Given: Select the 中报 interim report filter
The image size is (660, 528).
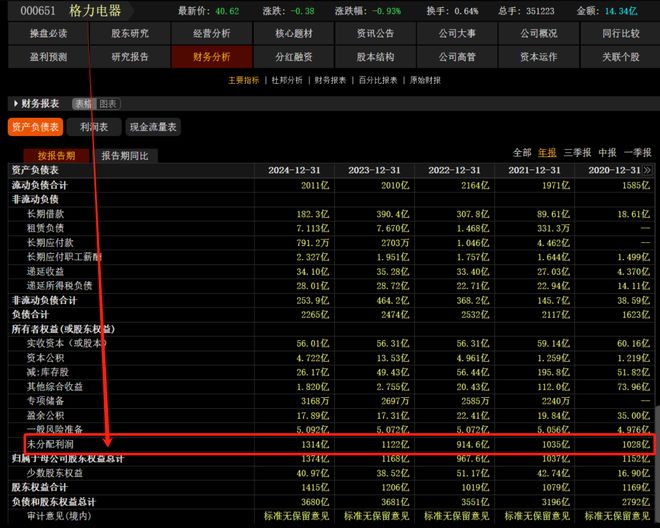Looking at the screenshot, I should (607, 153).
